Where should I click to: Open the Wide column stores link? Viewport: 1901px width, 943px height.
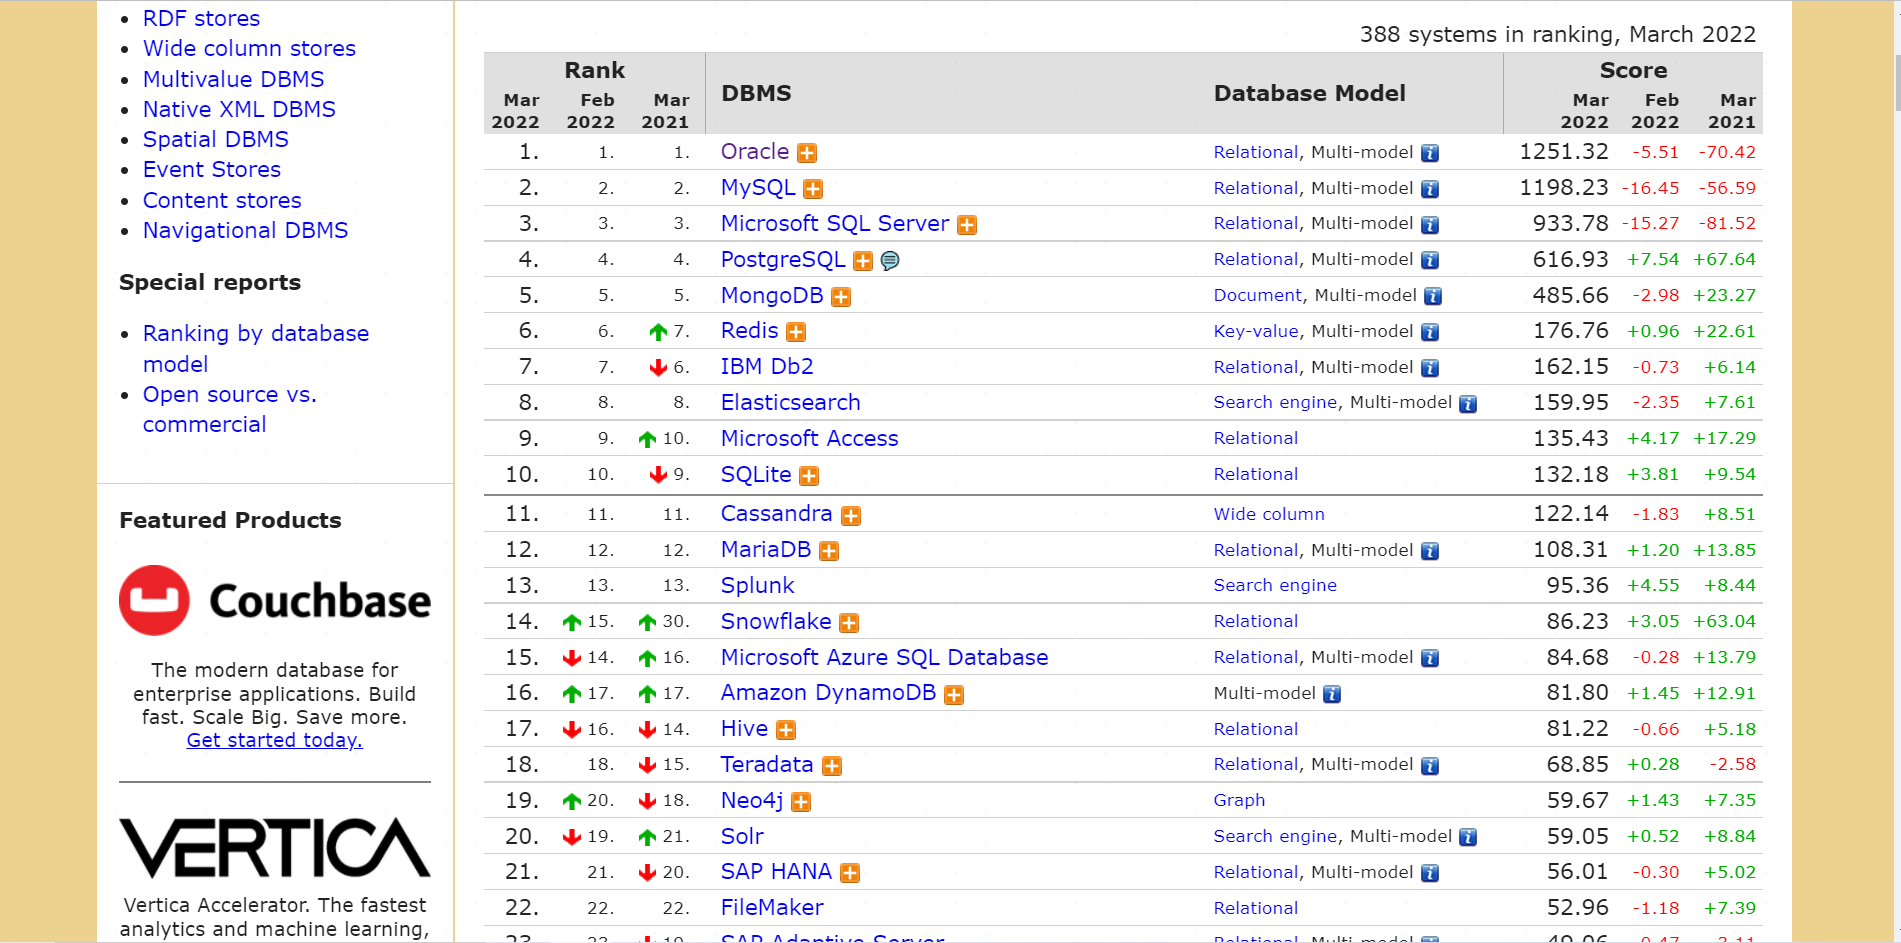[x=249, y=48]
